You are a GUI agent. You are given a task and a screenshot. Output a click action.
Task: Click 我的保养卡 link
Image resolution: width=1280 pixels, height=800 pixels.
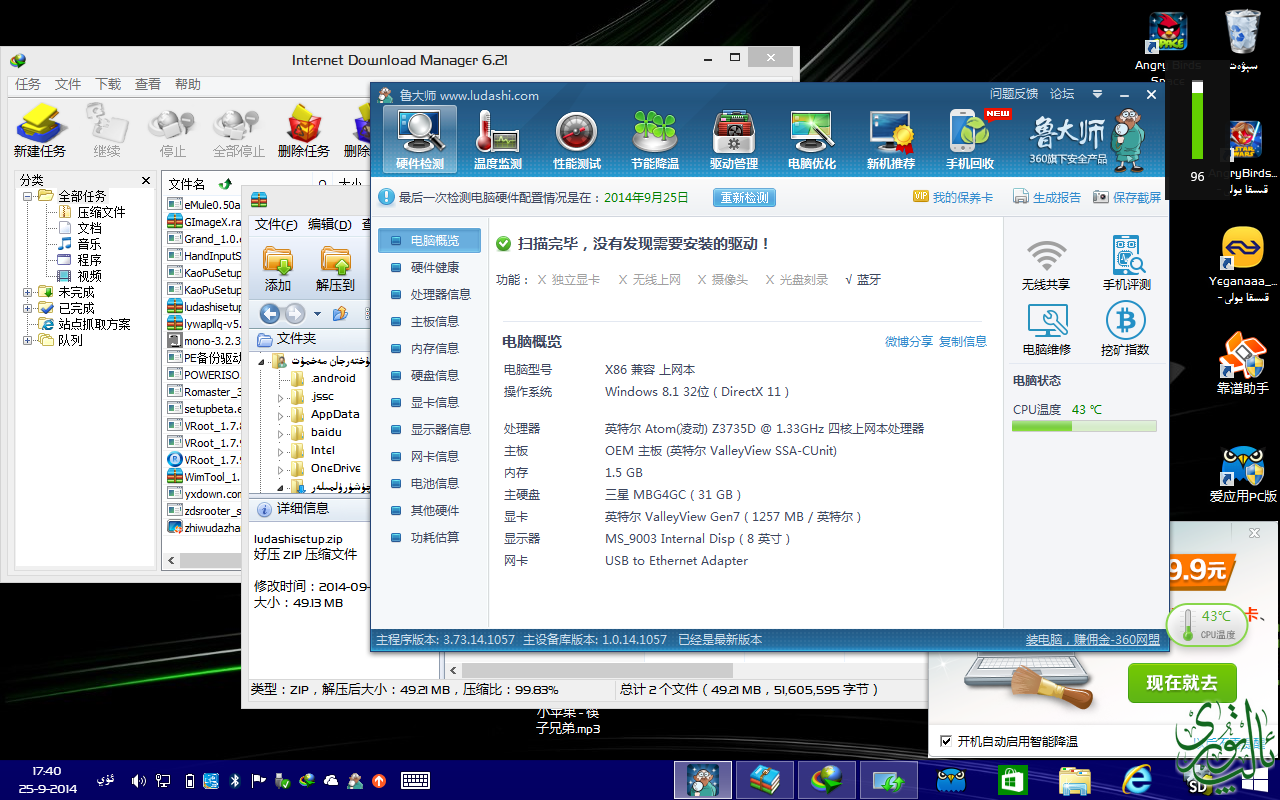[x=953, y=198]
